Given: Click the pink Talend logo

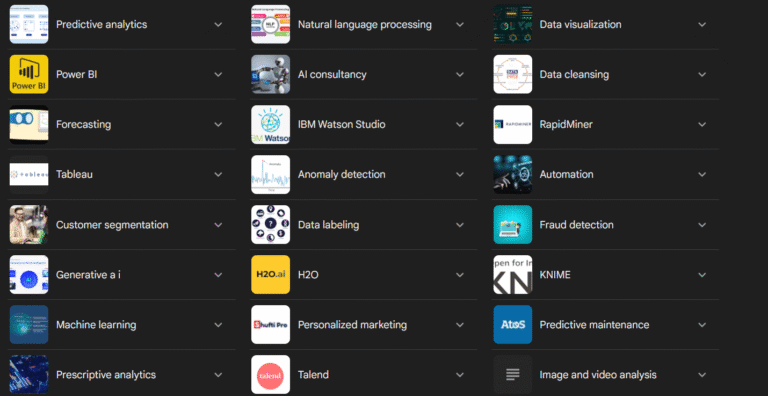Looking at the screenshot, I should coord(270,374).
